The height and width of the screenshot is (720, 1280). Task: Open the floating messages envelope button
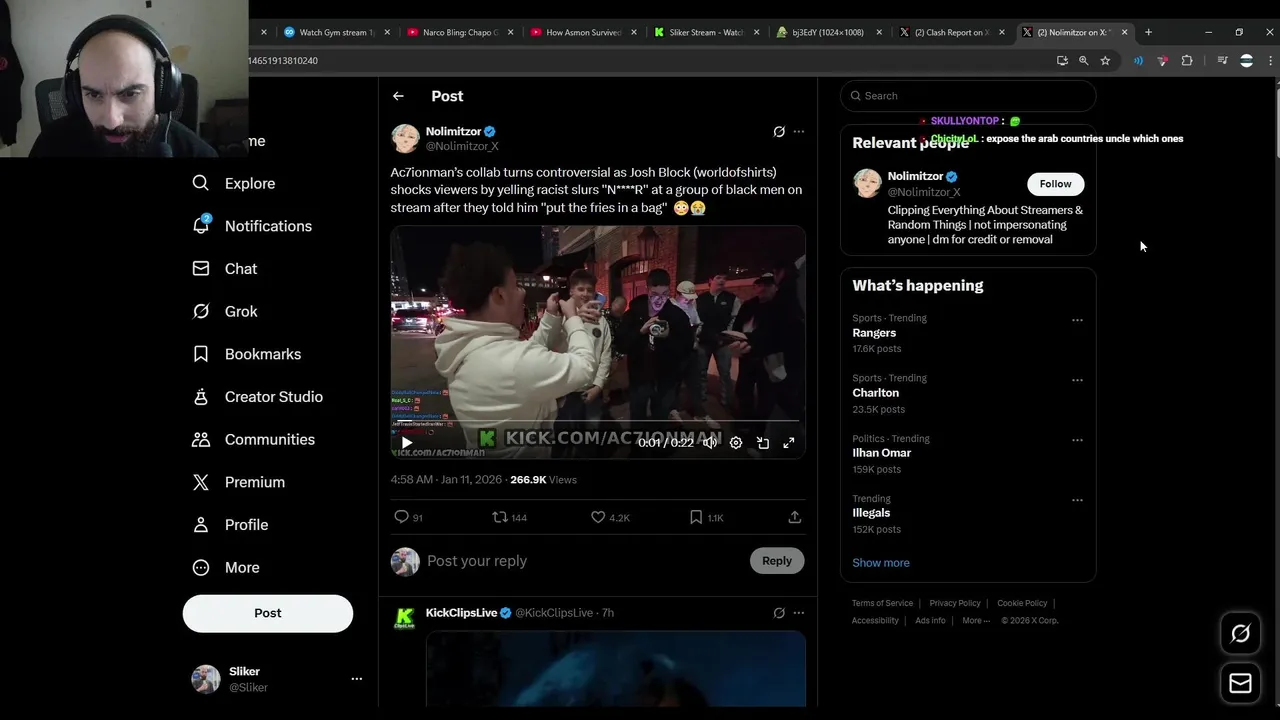1240,683
